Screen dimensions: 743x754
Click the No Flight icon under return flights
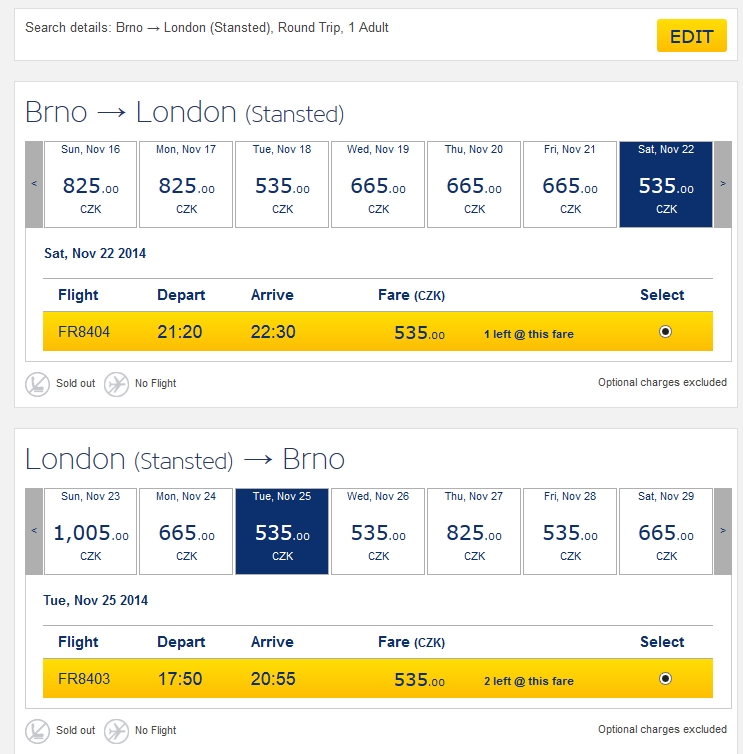point(116,731)
